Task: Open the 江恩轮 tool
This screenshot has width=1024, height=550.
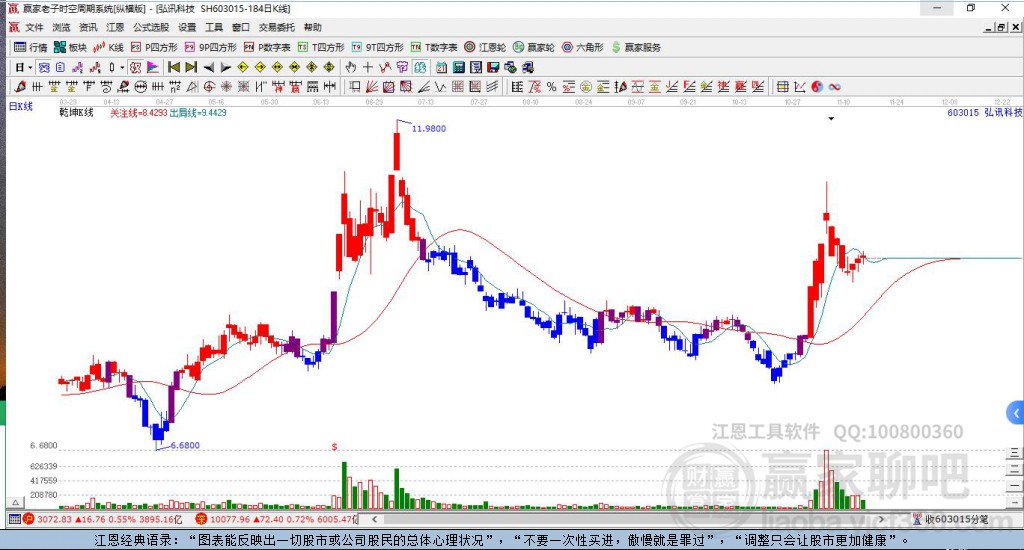Action: pyautogui.click(x=485, y=47)
